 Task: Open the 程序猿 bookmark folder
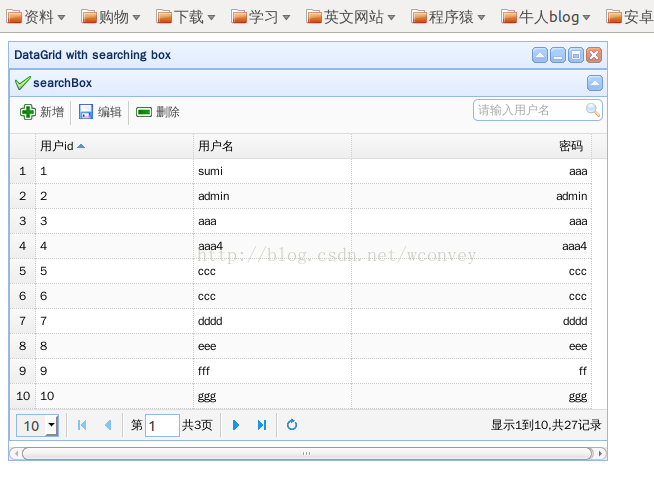pyautogui.click(x=449, y=17)
